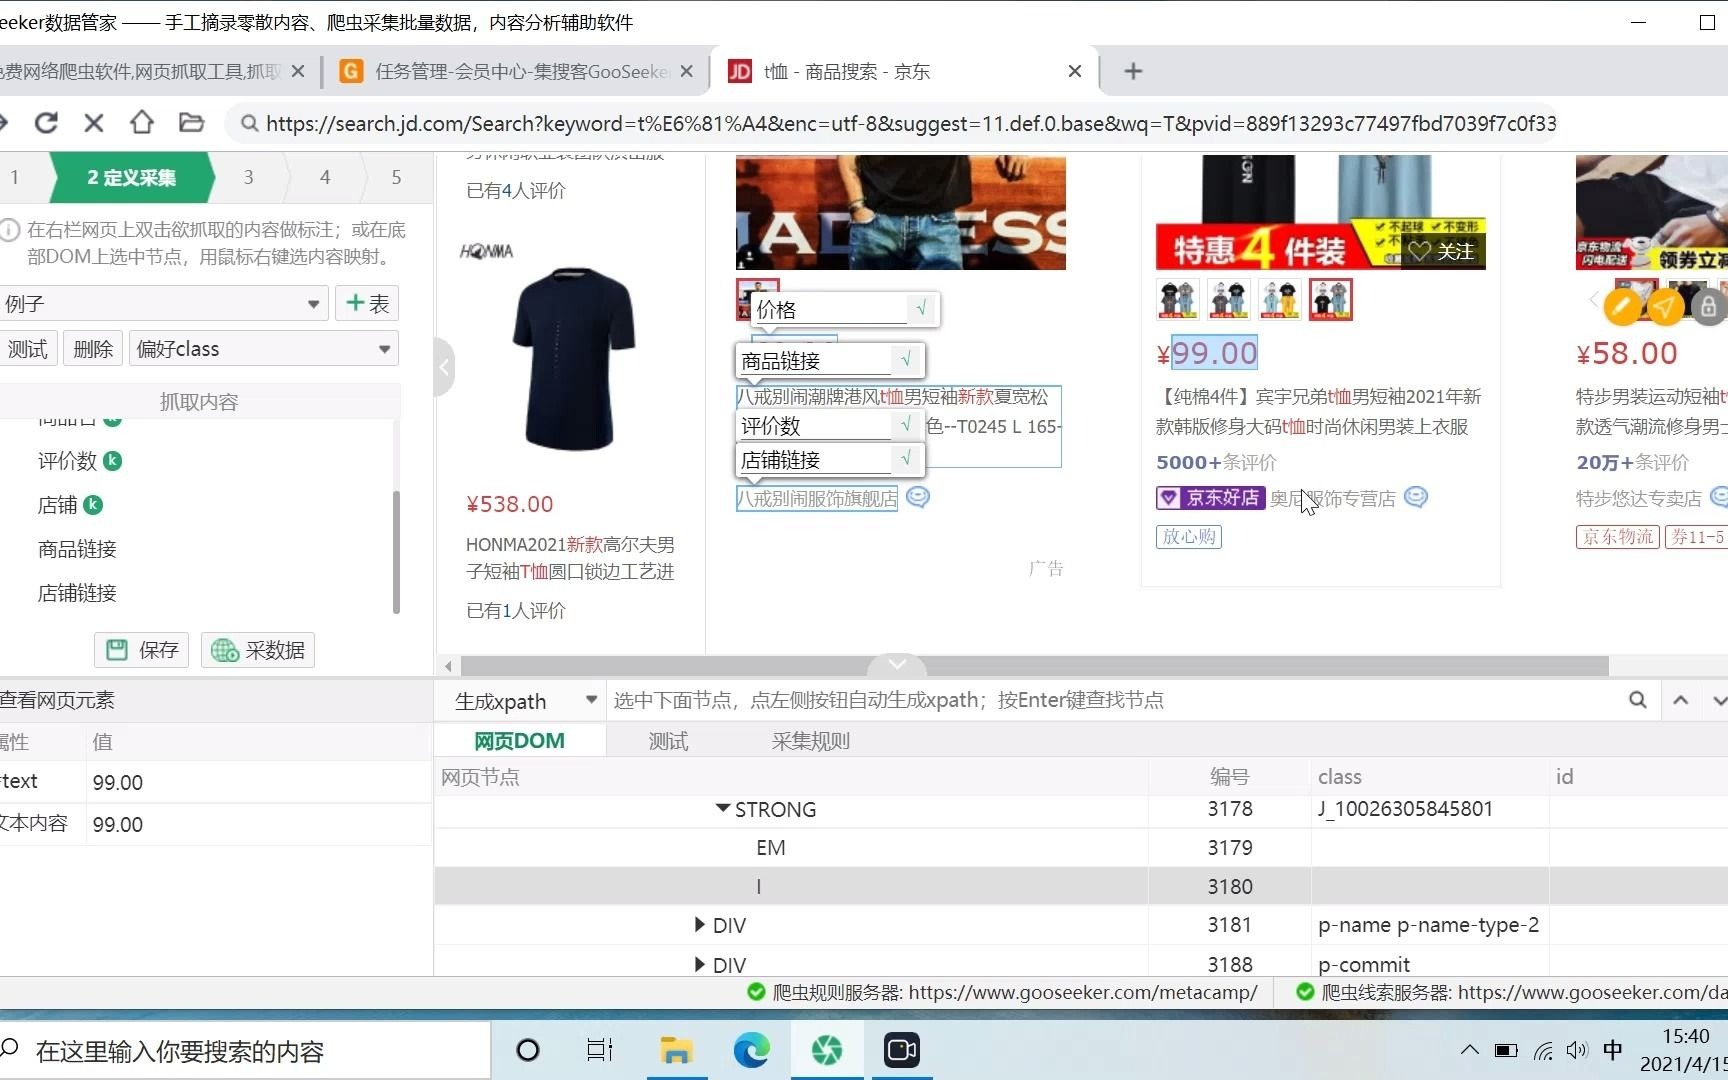This screenshot has width=1728, height=1080.
Task: Click the green K badge next to 评价数
Action: click(113, 461)
